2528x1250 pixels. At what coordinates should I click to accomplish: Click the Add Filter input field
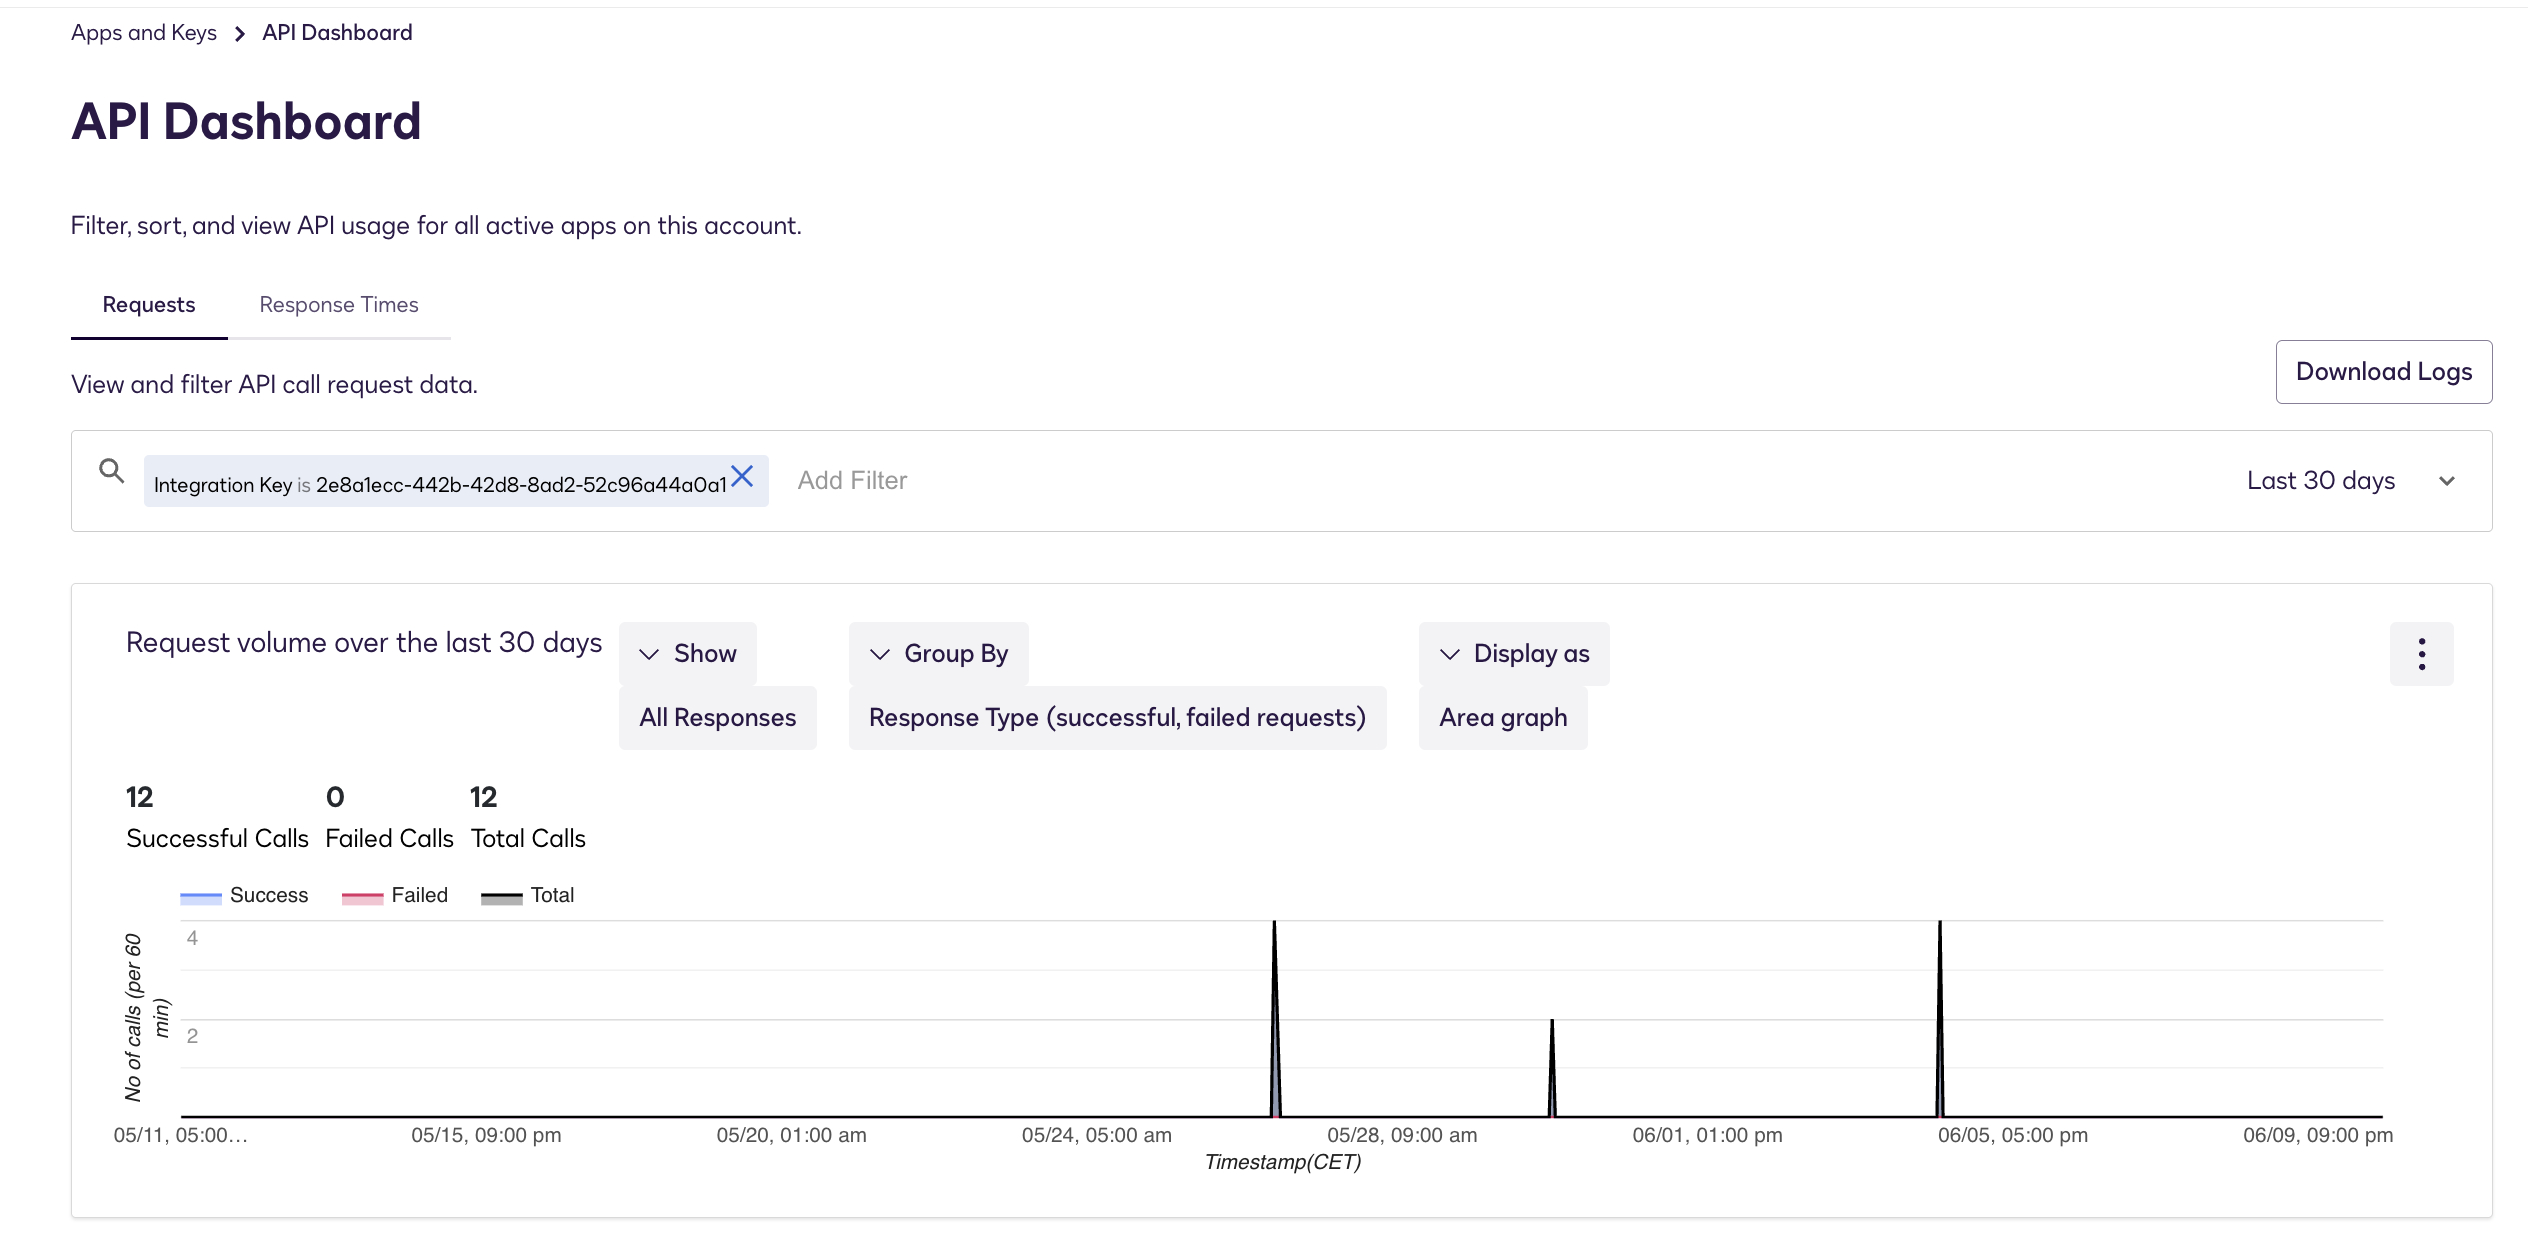tap(852, 481)
